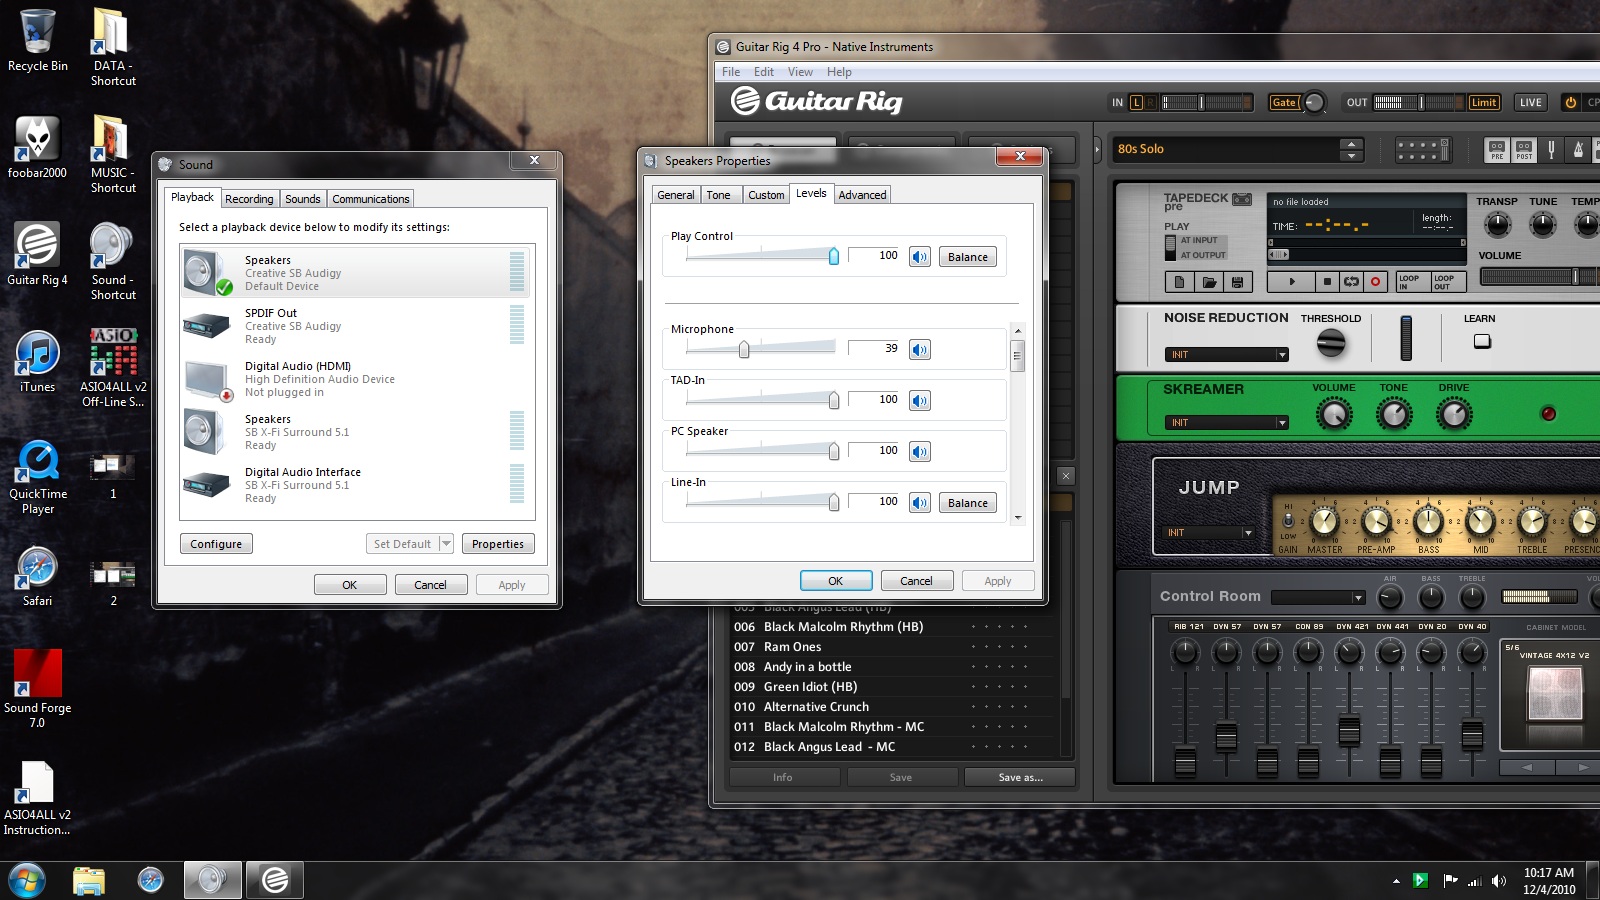This screenshot has width=1600, height=900.
Task: Toggle the Tapedeck loop button
Action: (1351, 282)
